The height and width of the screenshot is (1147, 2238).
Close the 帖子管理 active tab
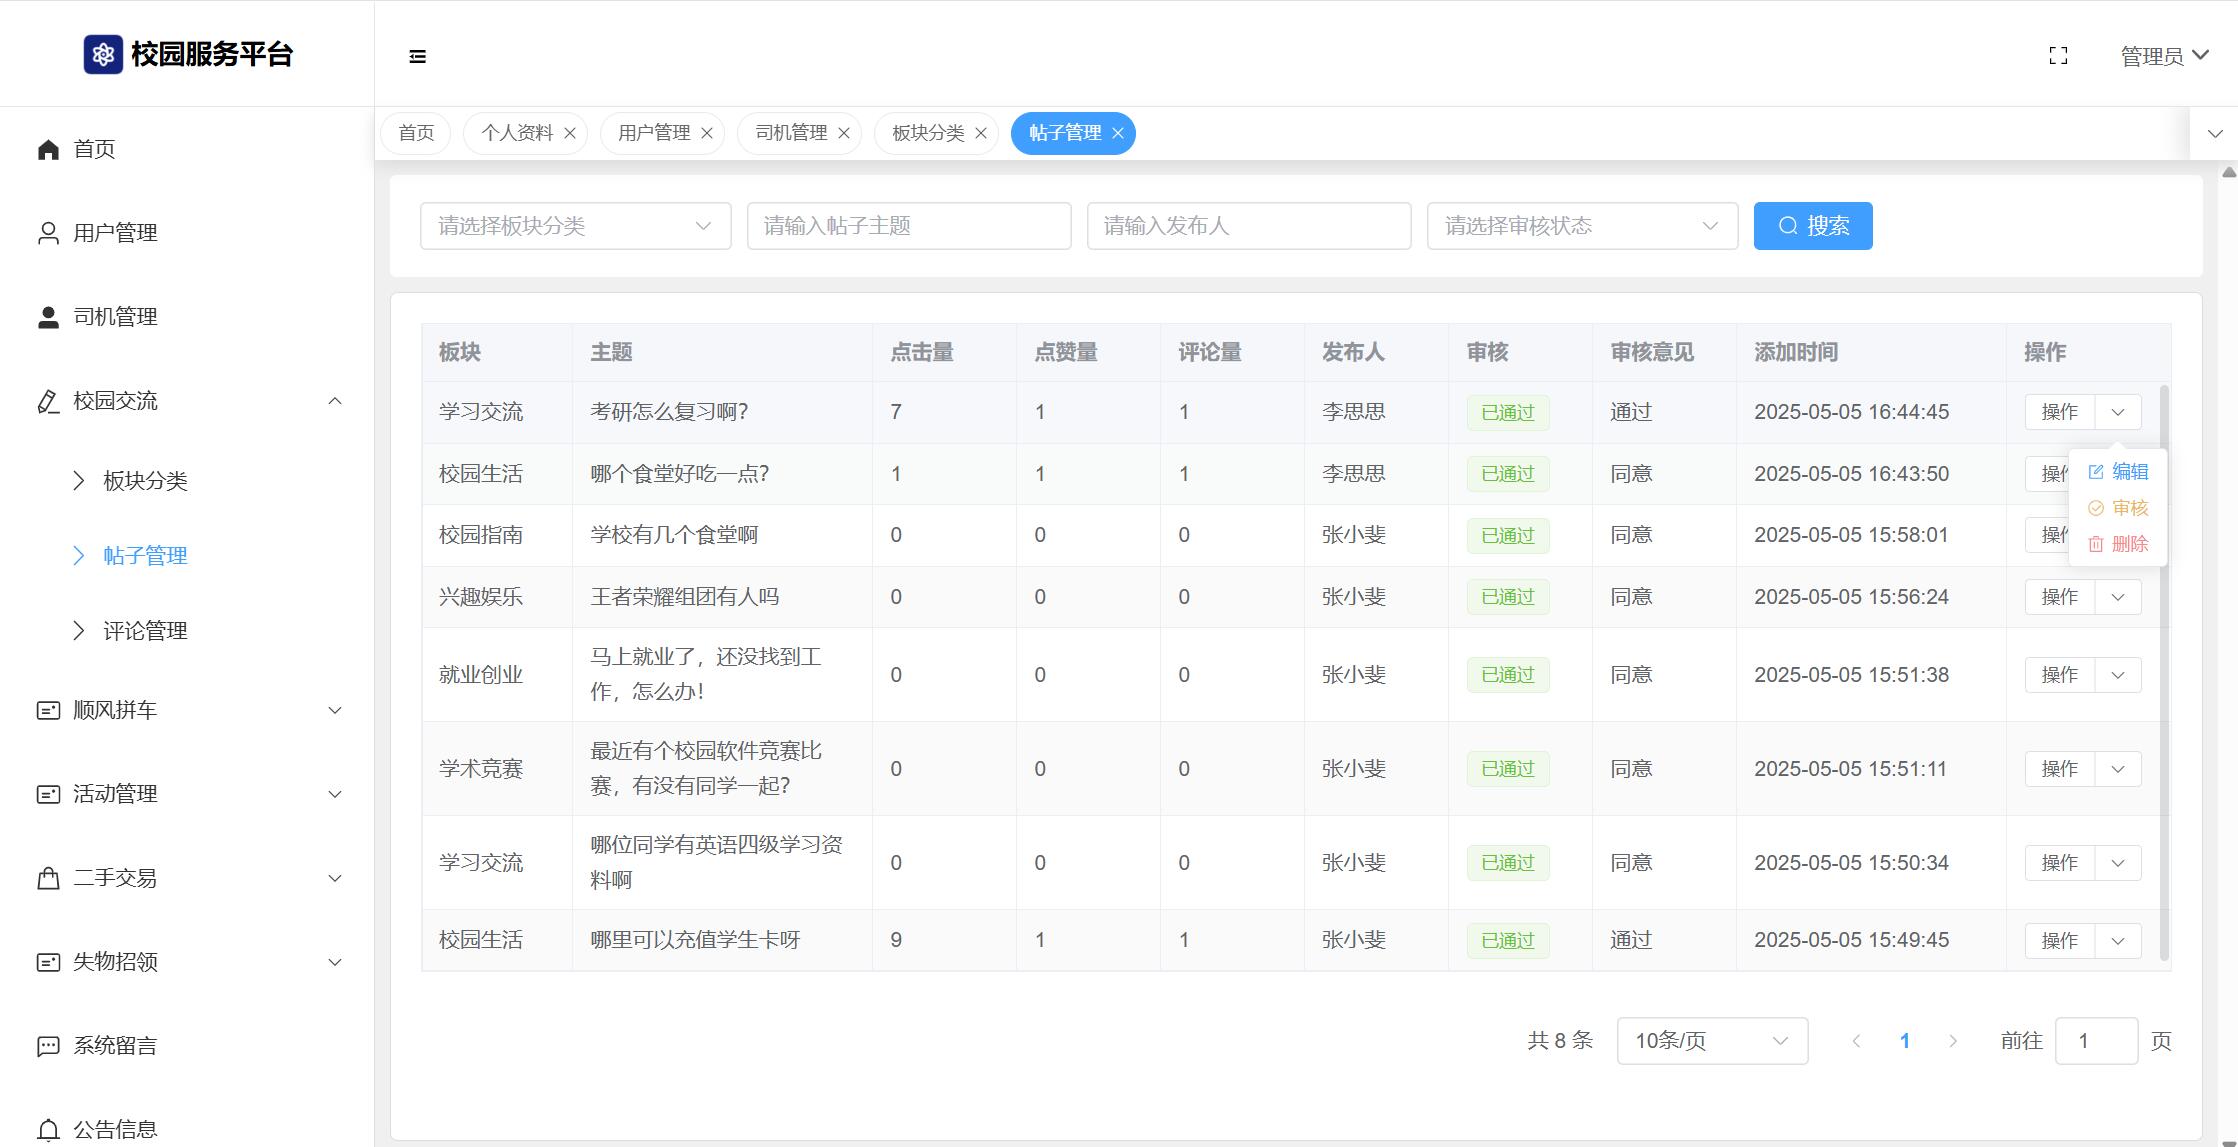pos(1118,134)
